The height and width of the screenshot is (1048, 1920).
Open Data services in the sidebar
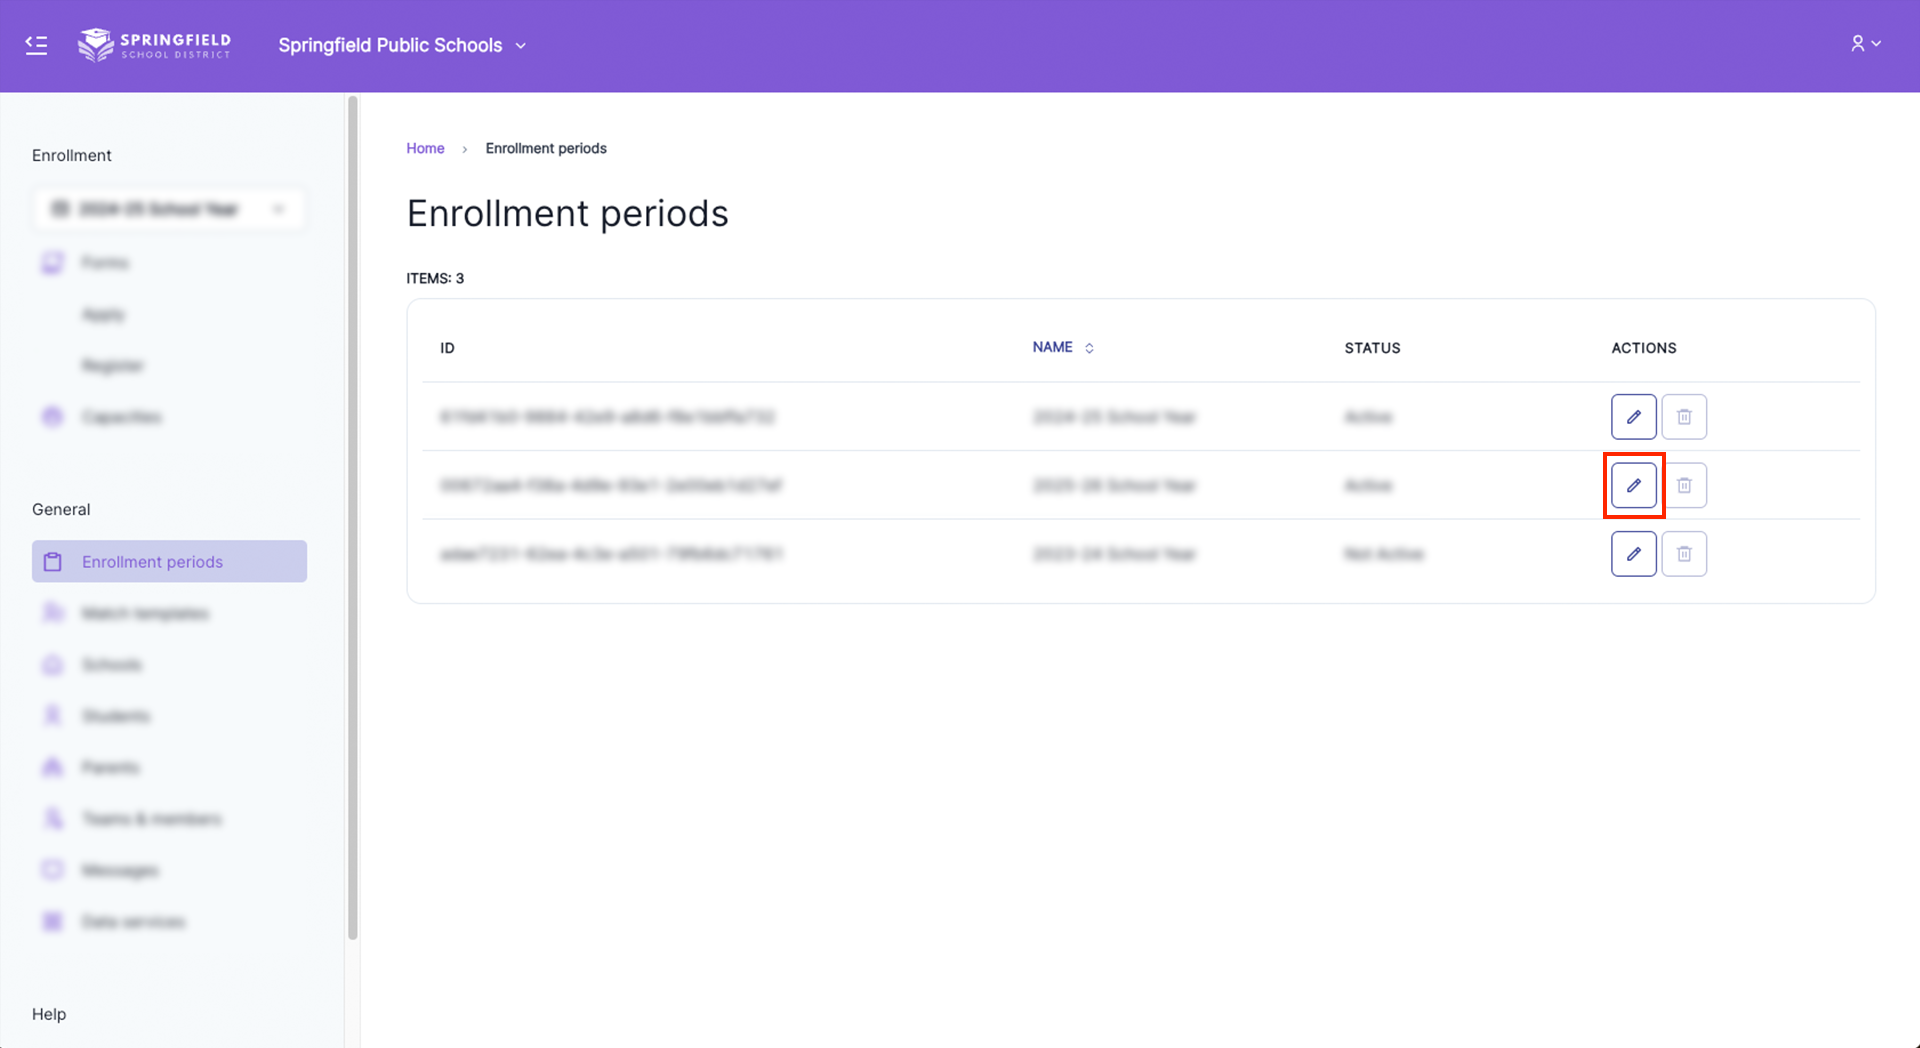133,922
